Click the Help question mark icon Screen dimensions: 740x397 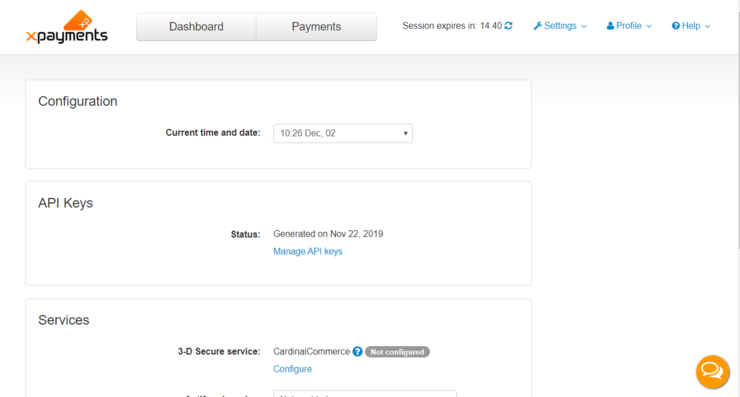[676, 25]
